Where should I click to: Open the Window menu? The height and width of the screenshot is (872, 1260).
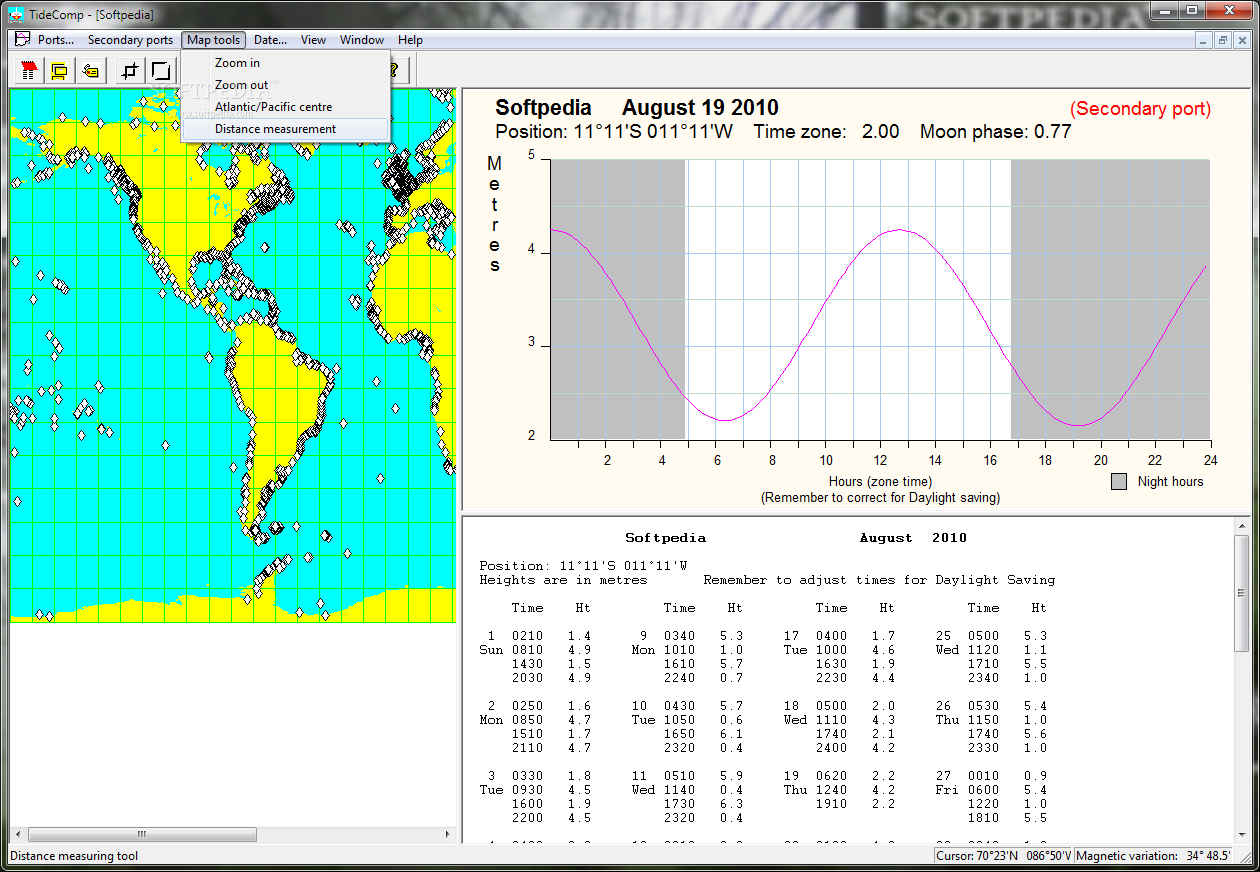(x=361, y=40)
